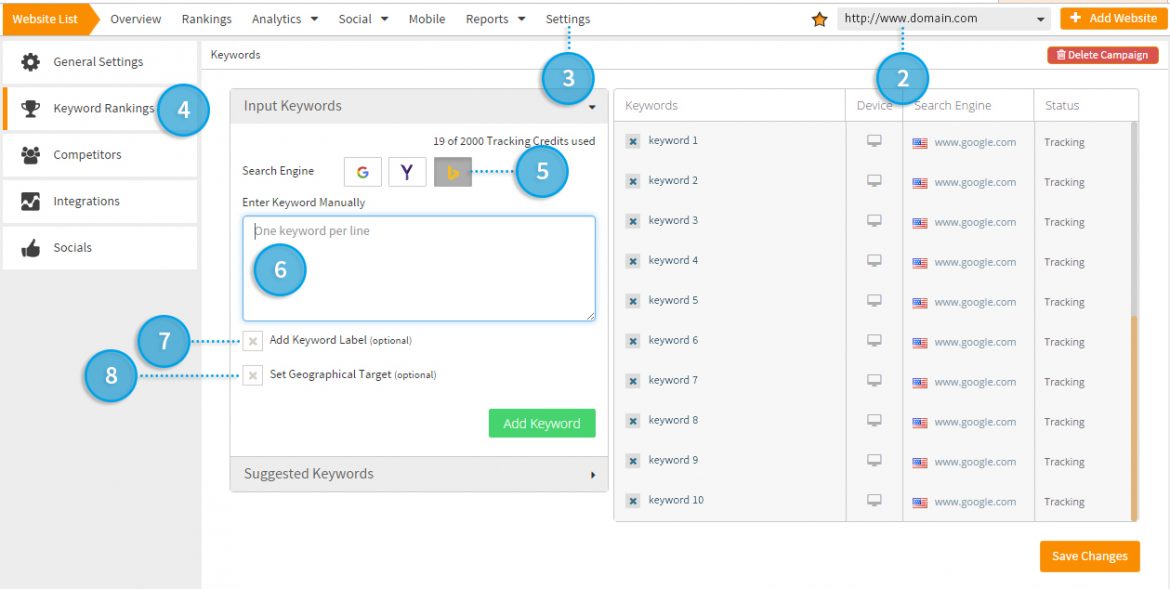Screen dimensions: 1170x589
Task: Remove keyword 5 with its X icon
Action: 633,301
